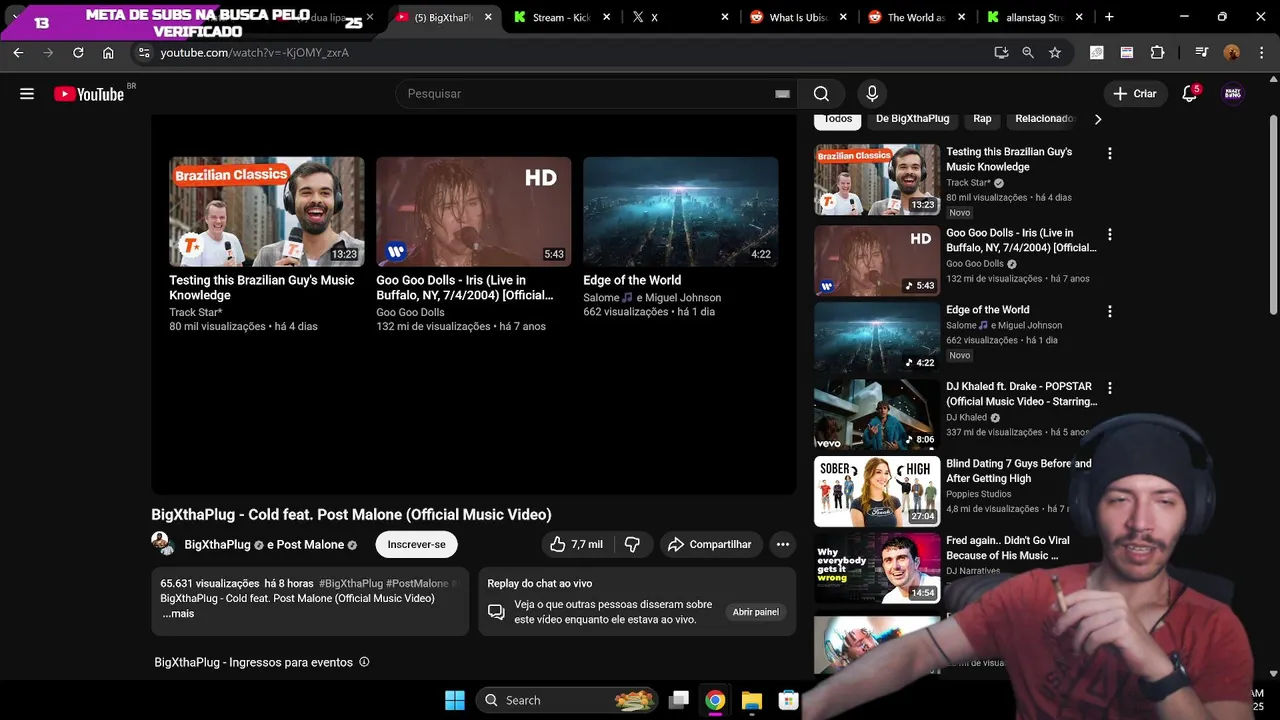1280x720 pixels.
Task: Open end-screen Edge of the World thumbnail
Action: tap(681, 211)
